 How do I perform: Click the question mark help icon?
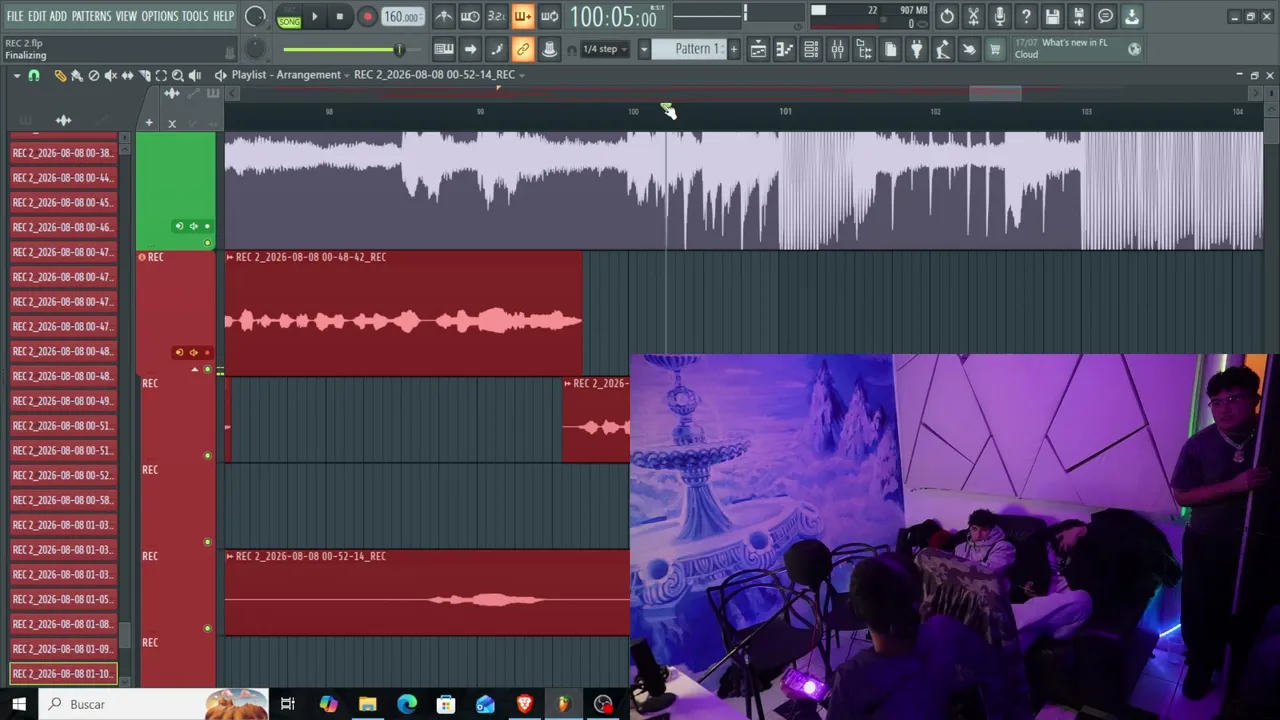coord(1026,16)
